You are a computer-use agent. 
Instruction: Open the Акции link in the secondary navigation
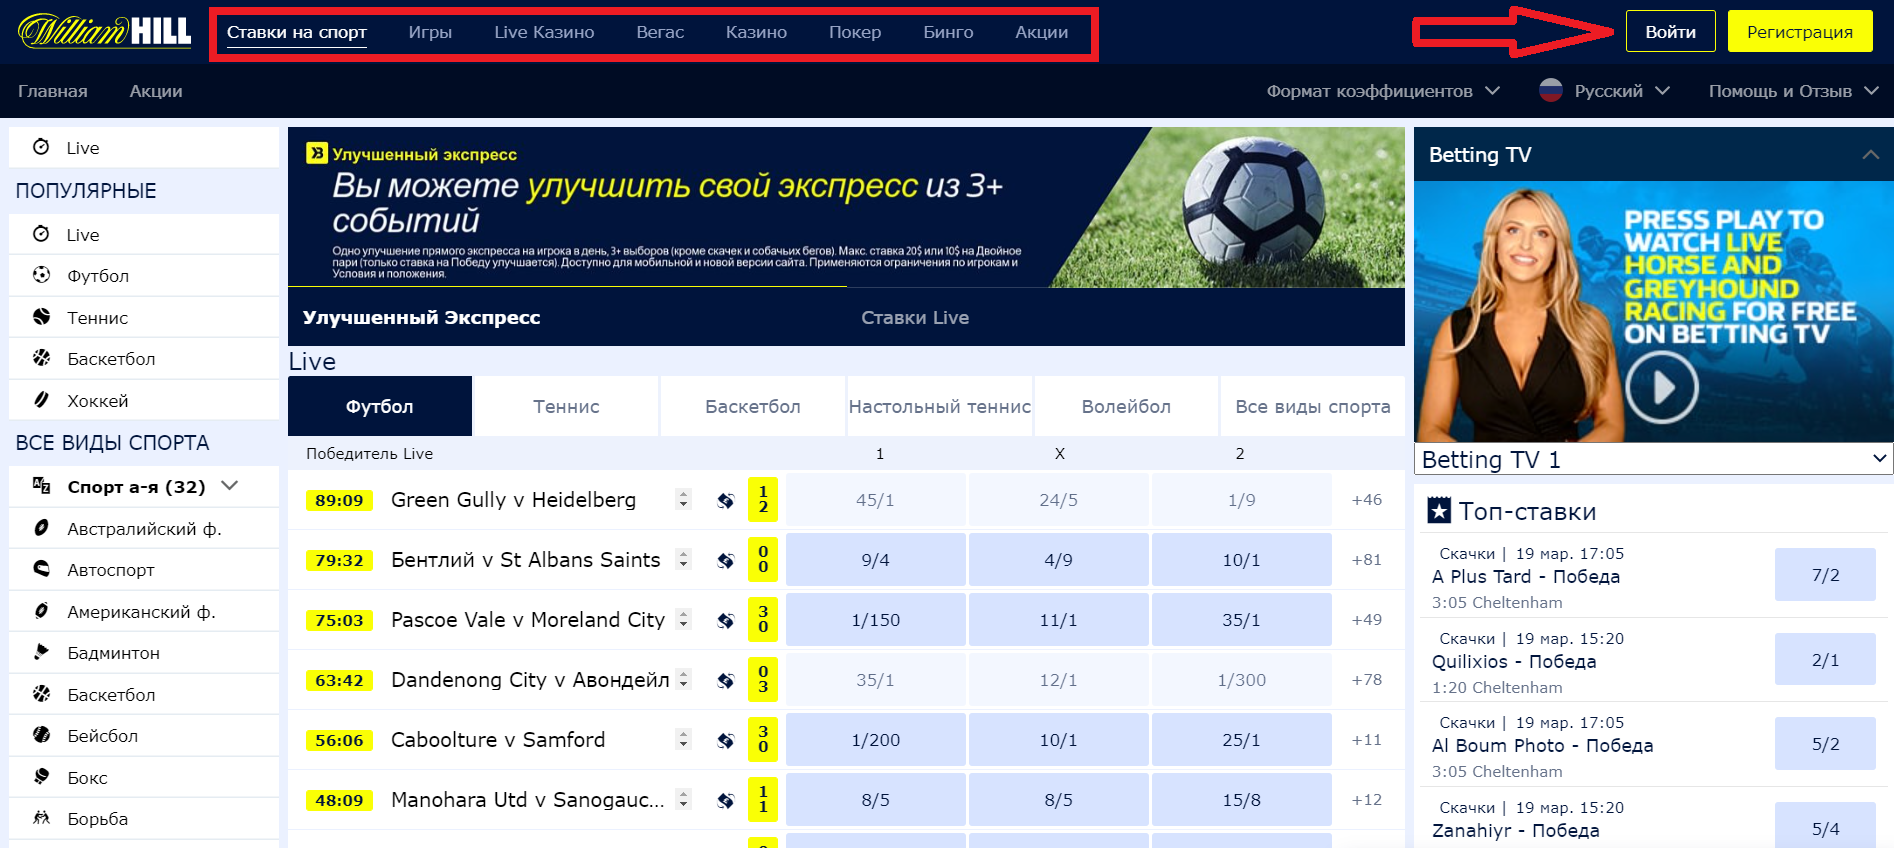tap(156, 91)
